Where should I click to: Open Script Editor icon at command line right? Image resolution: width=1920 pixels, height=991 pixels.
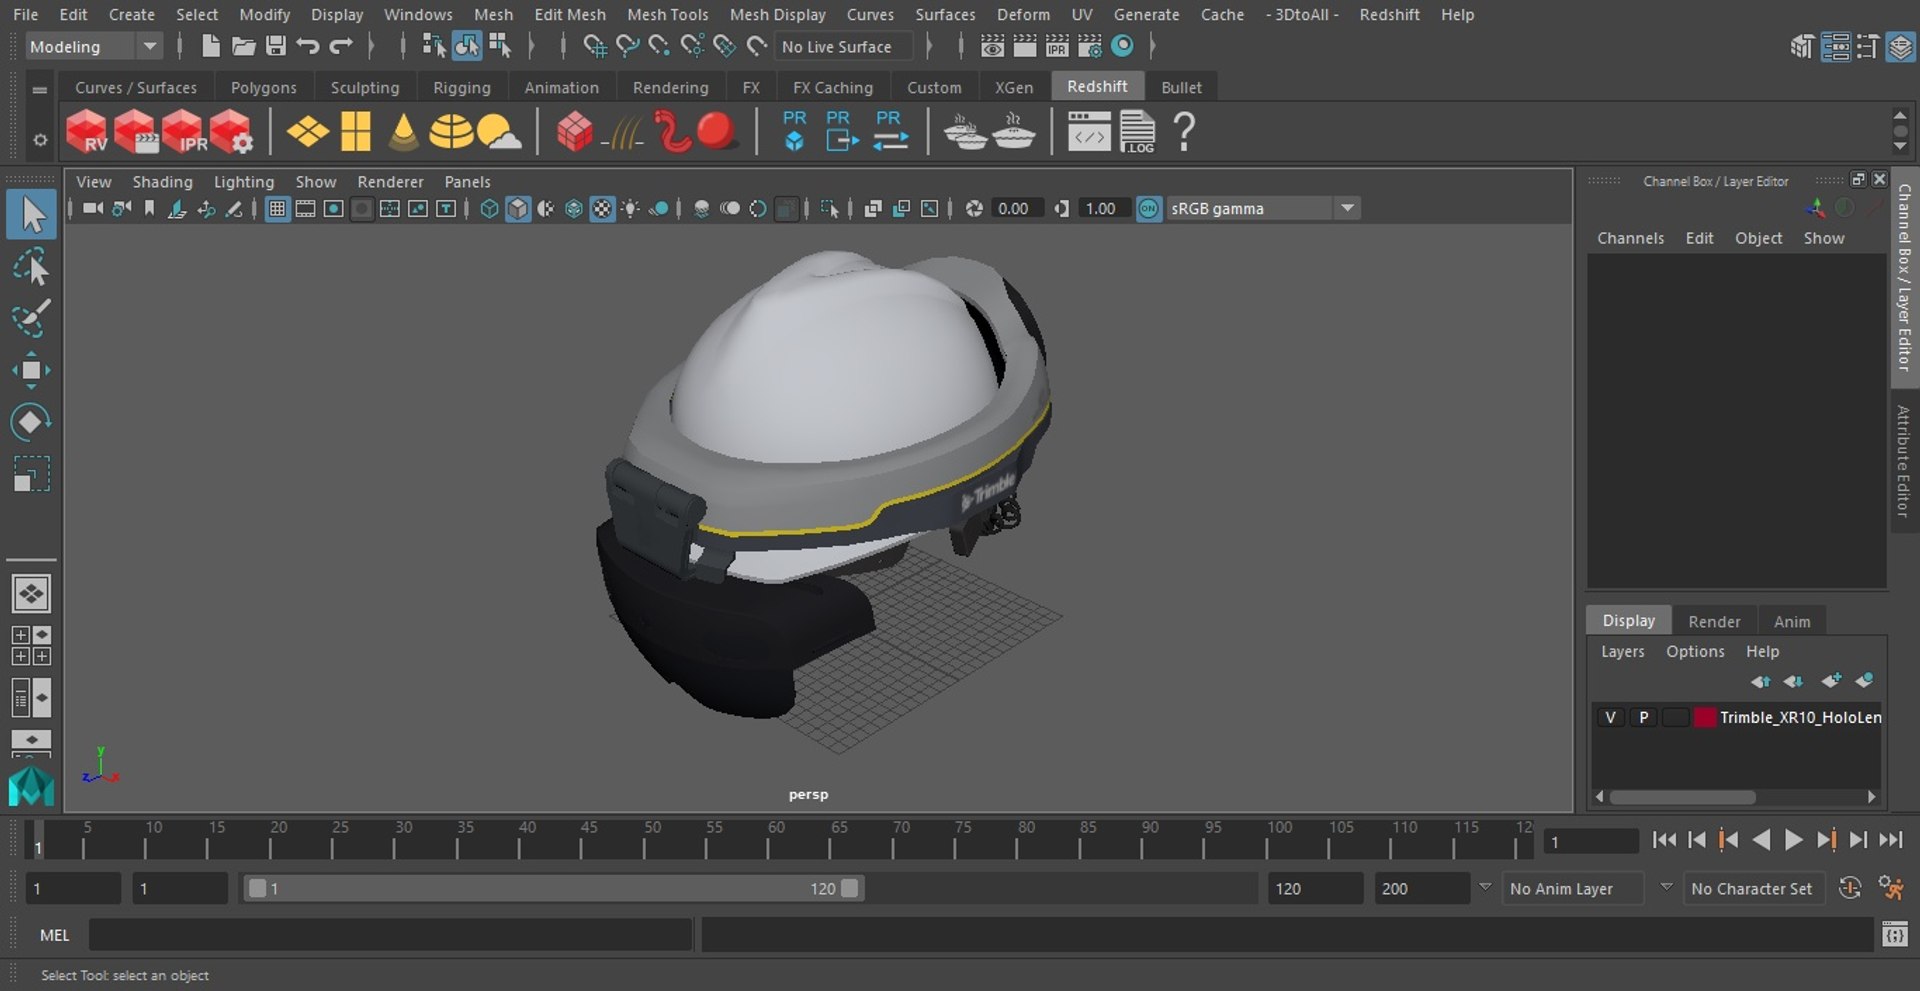(x=1894, y=935)
